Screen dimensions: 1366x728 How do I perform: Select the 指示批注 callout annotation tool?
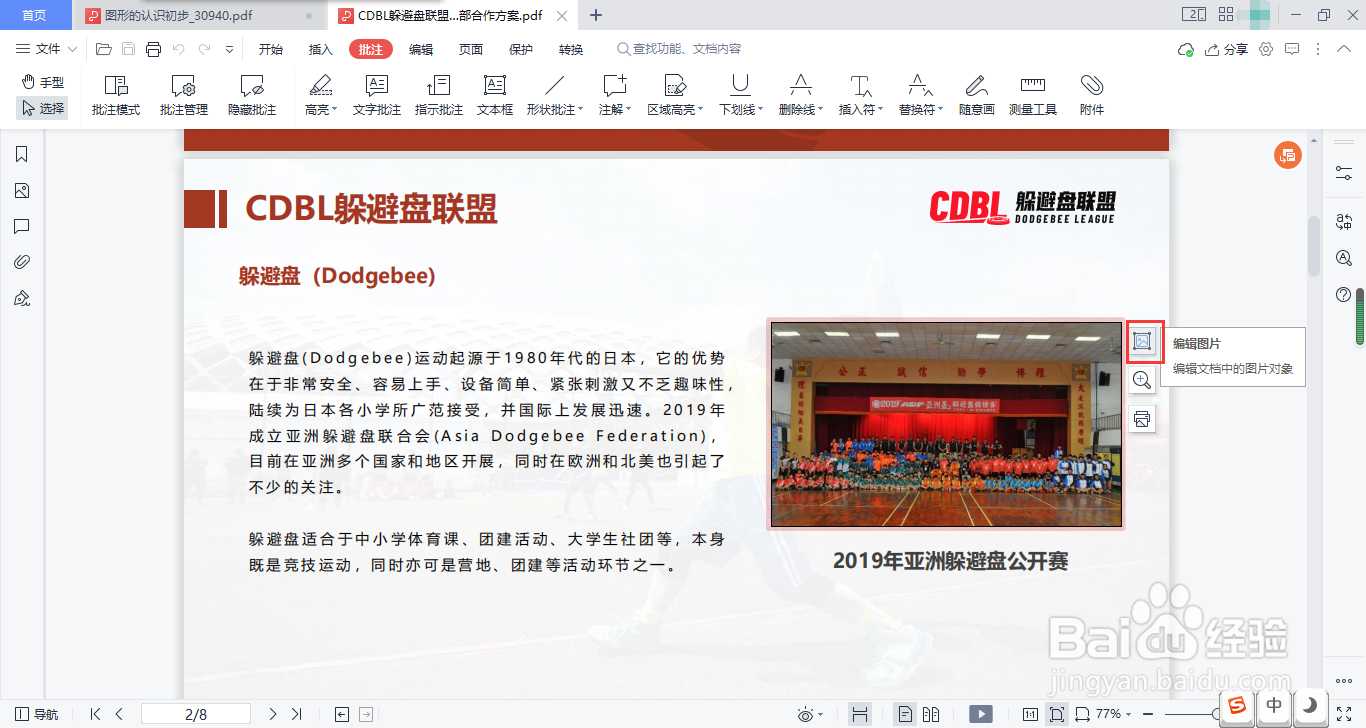[x=439, y=95]
